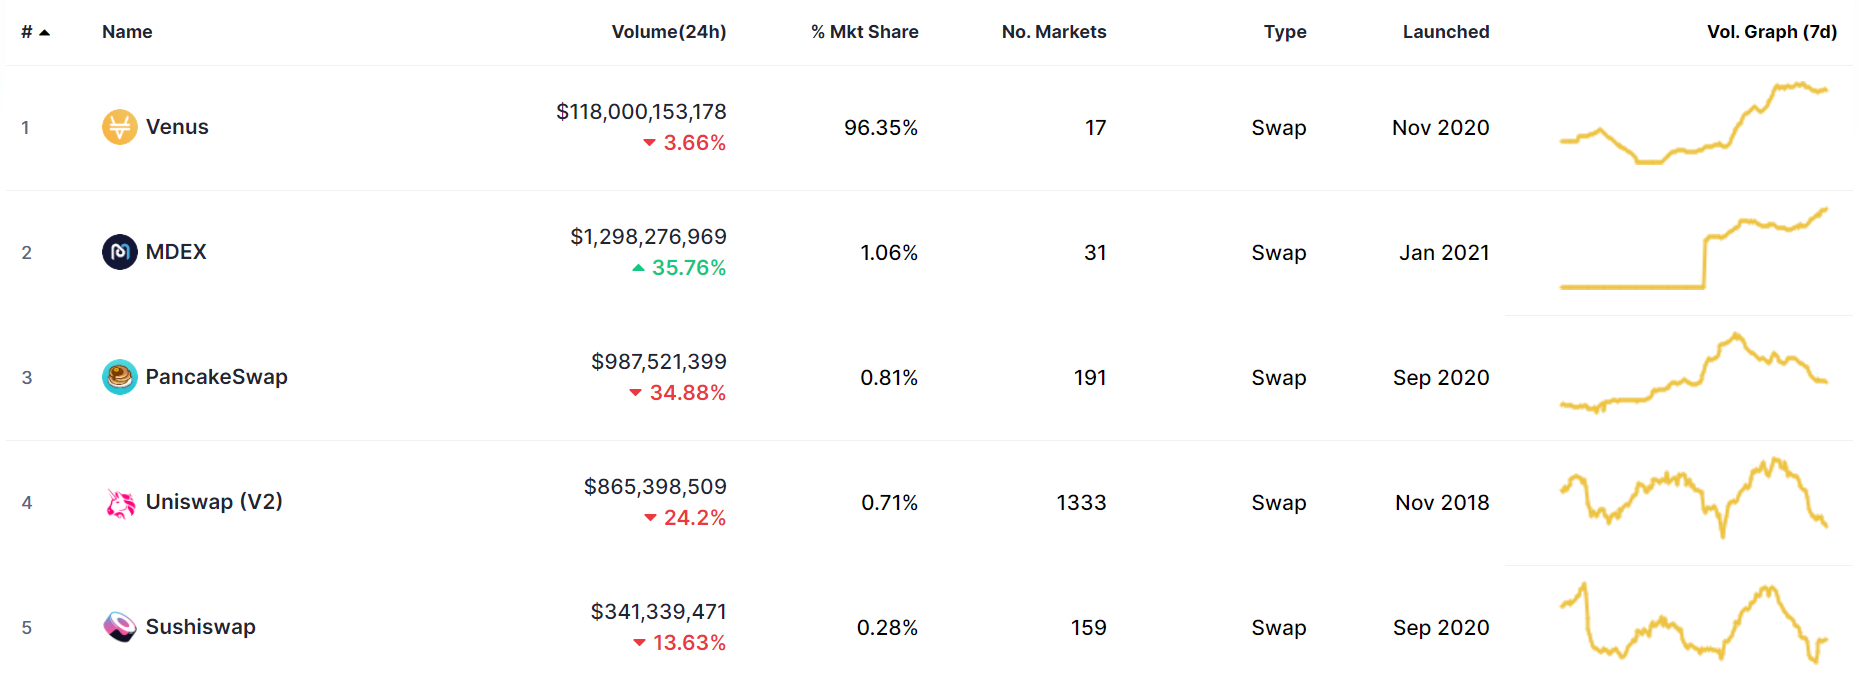Image resolution: width=1859 pixels, height=674 pixels.
Task: Click MDEX volume $1,298,276,969
Action: point(648,237)
